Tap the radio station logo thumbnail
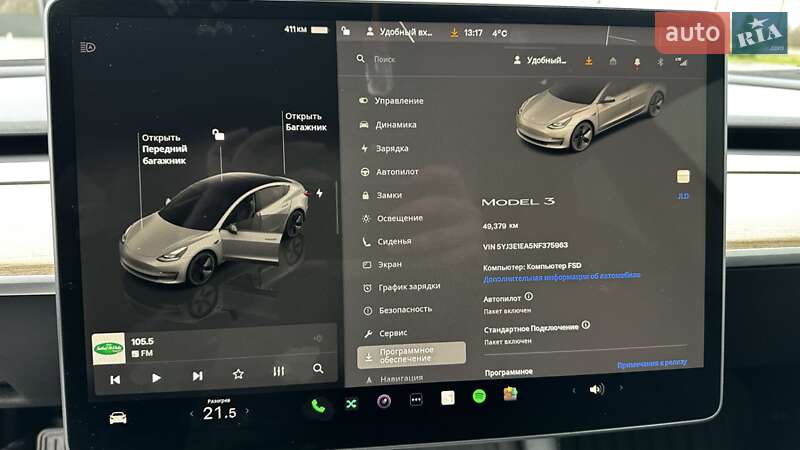The width and height of the screenshot is (800, 450). [x=109, y=348]
